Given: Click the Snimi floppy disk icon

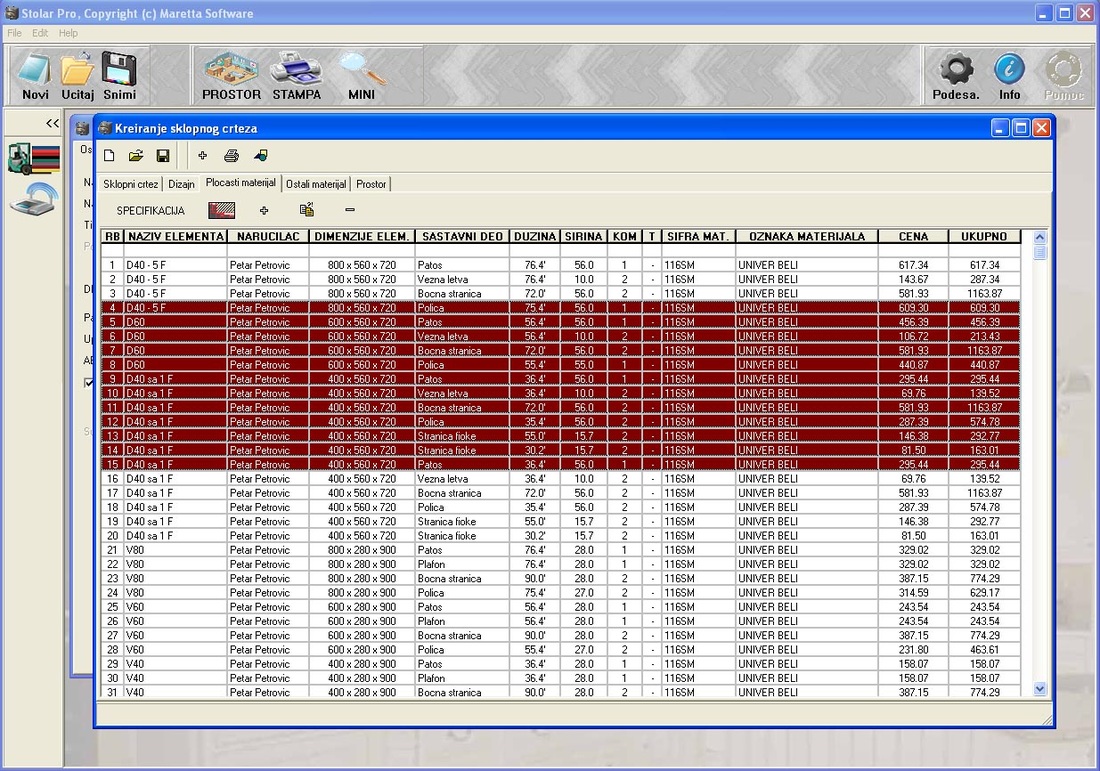Looking at the screenshot, I should point(119,76).
